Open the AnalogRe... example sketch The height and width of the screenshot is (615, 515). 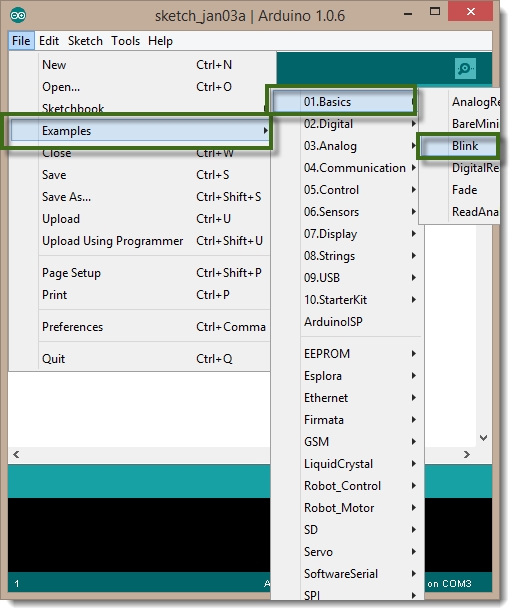point(460,102)
